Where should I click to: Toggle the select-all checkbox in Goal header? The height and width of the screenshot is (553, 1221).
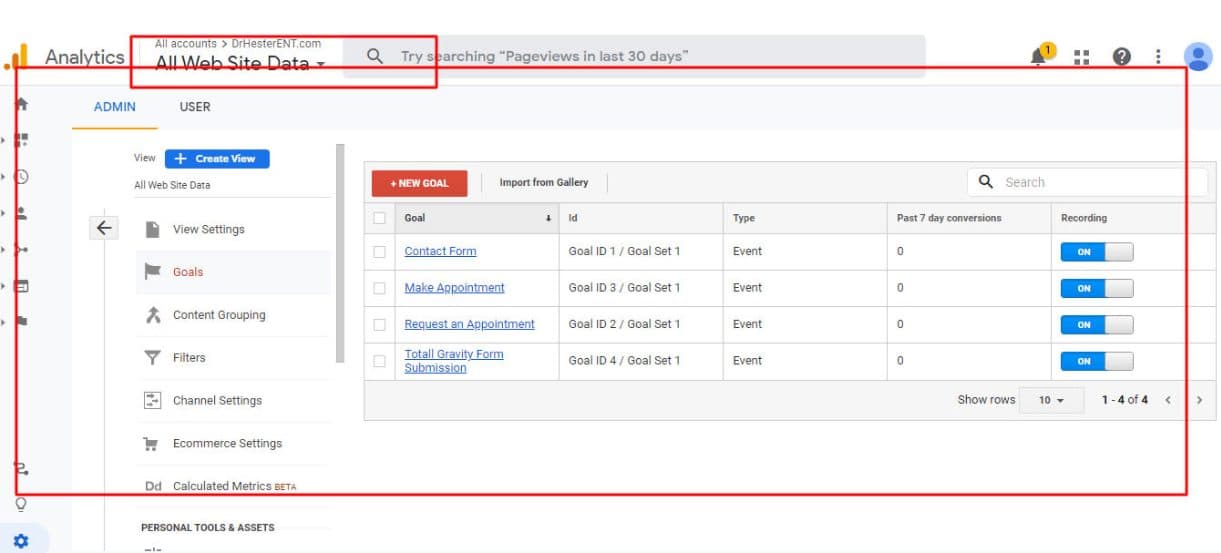[x=379, y=218]
